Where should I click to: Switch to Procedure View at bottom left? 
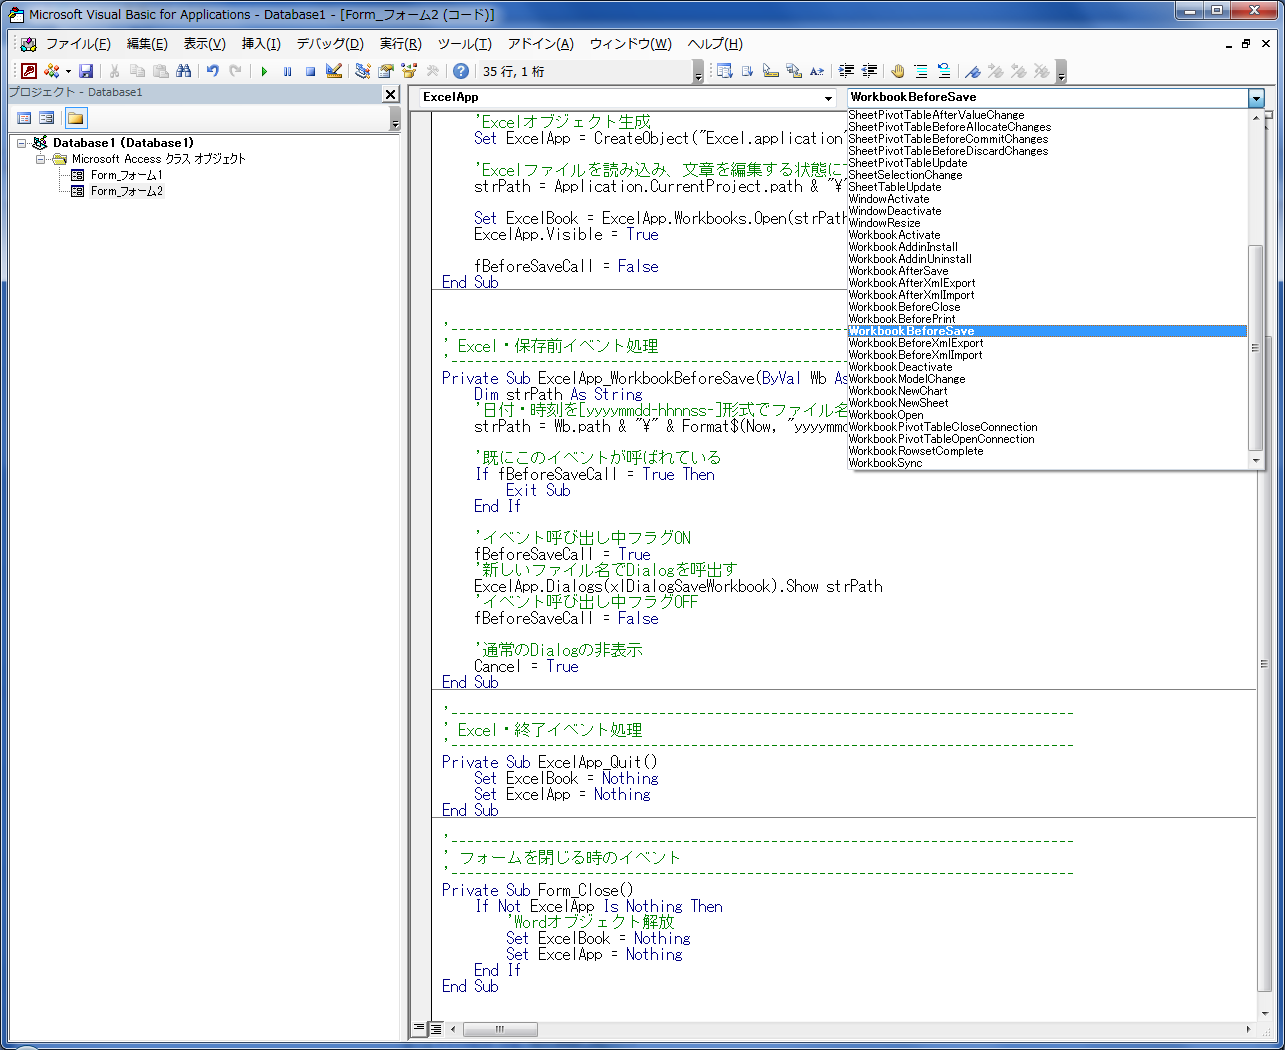click(x=420, y=1028)
